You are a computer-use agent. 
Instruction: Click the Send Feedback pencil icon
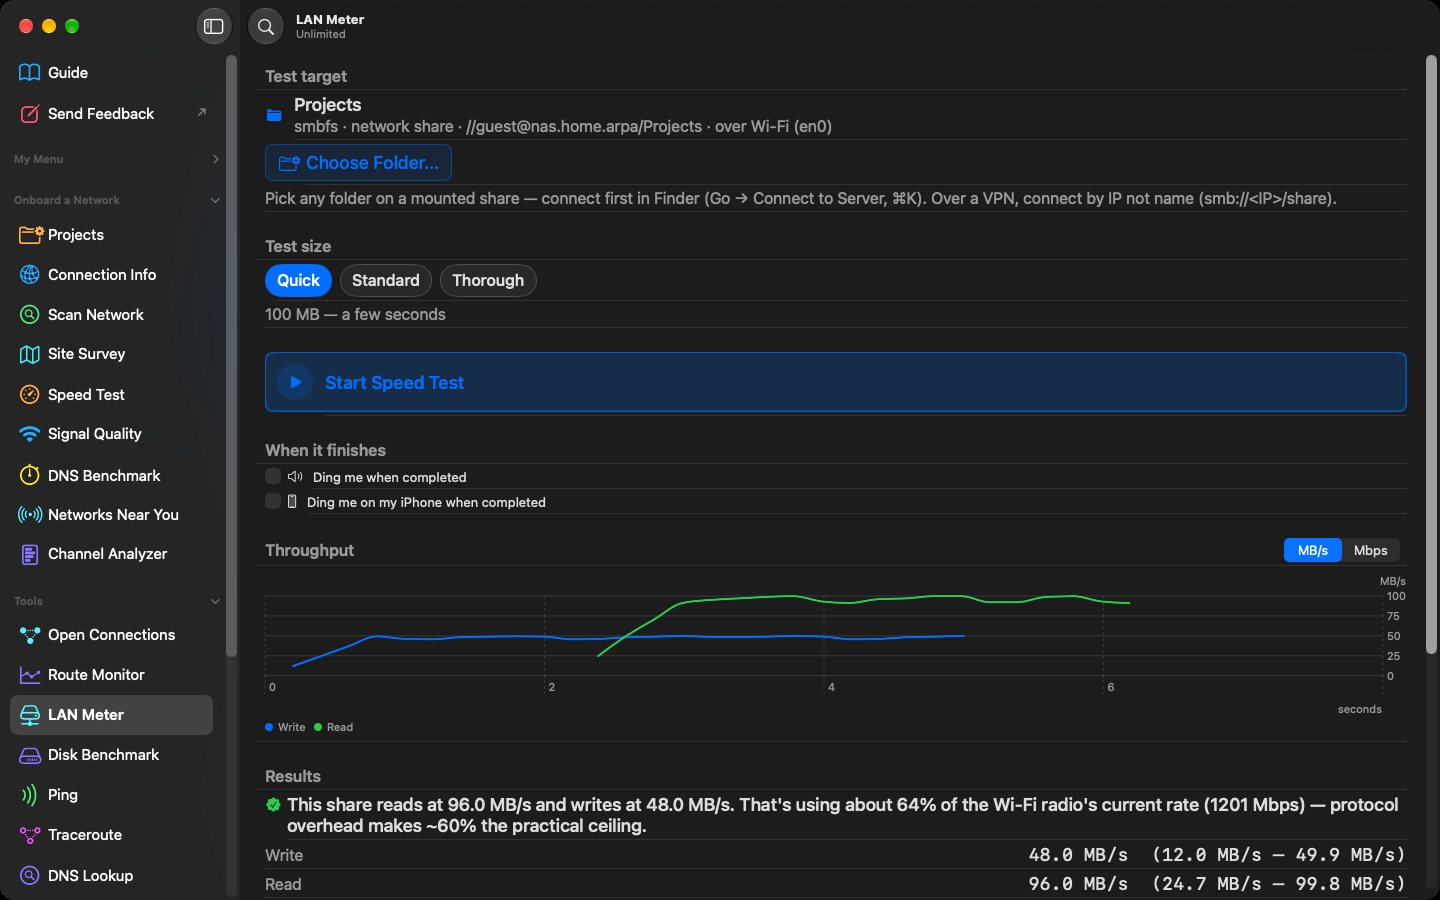tap(30, 114)
